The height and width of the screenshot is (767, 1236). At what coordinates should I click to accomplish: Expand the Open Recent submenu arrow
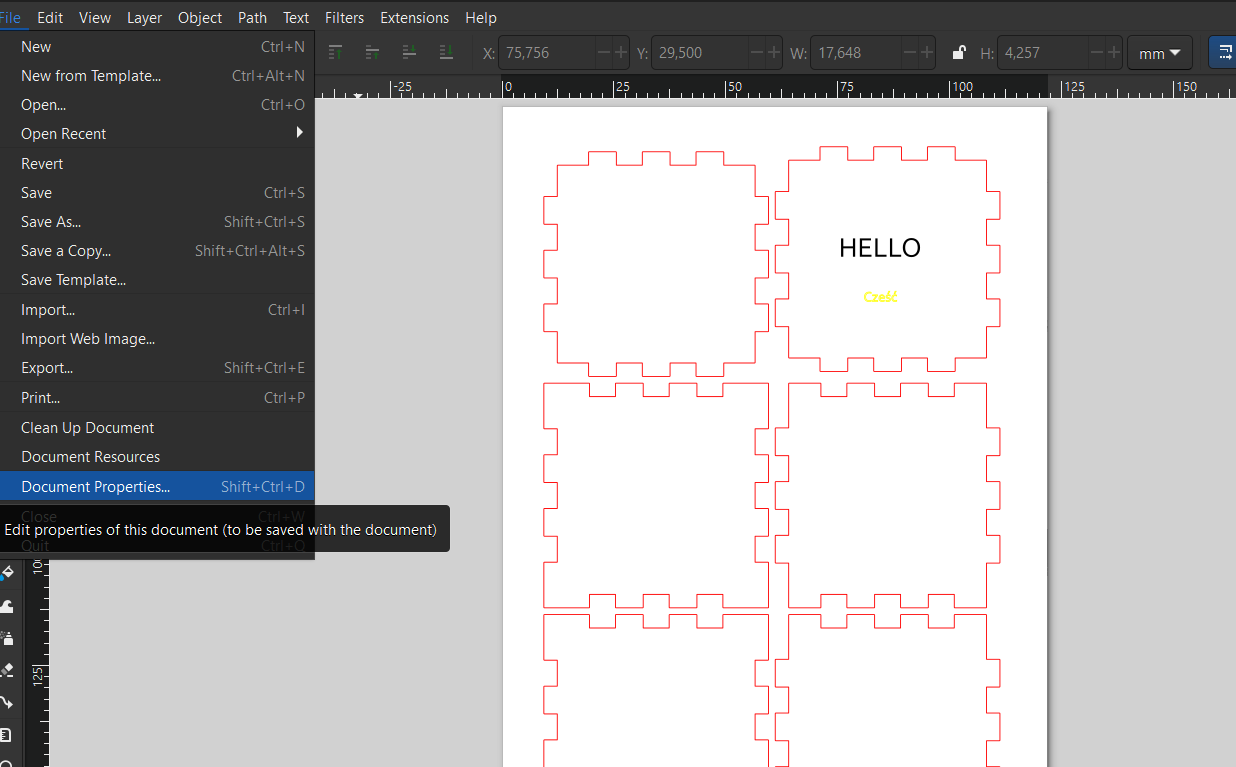pyautogui.click(x=299, y=132)
